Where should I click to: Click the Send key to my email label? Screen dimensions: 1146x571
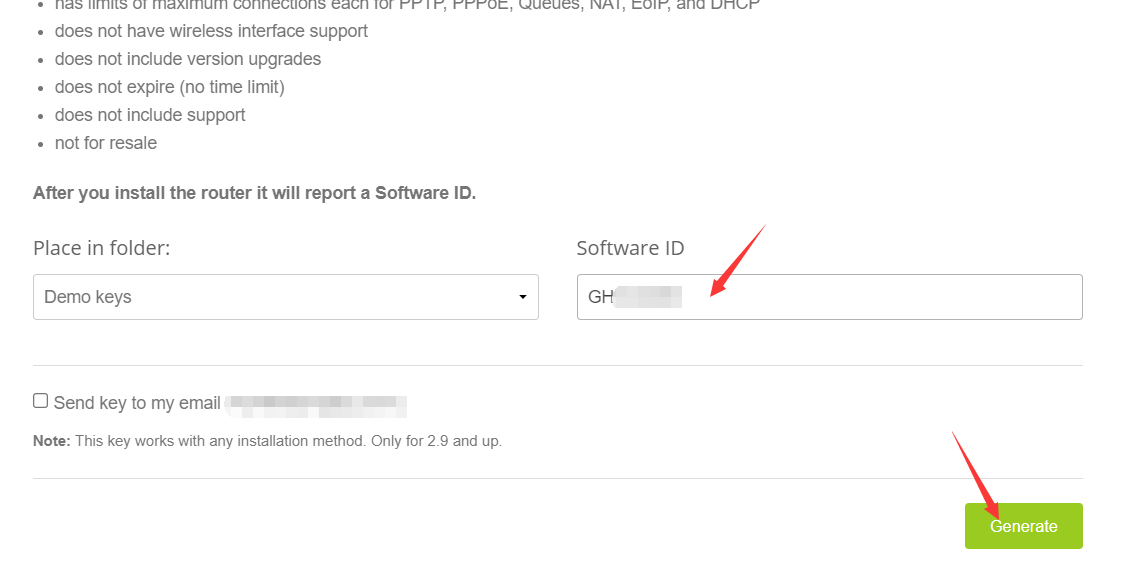[x=137, y=403]
